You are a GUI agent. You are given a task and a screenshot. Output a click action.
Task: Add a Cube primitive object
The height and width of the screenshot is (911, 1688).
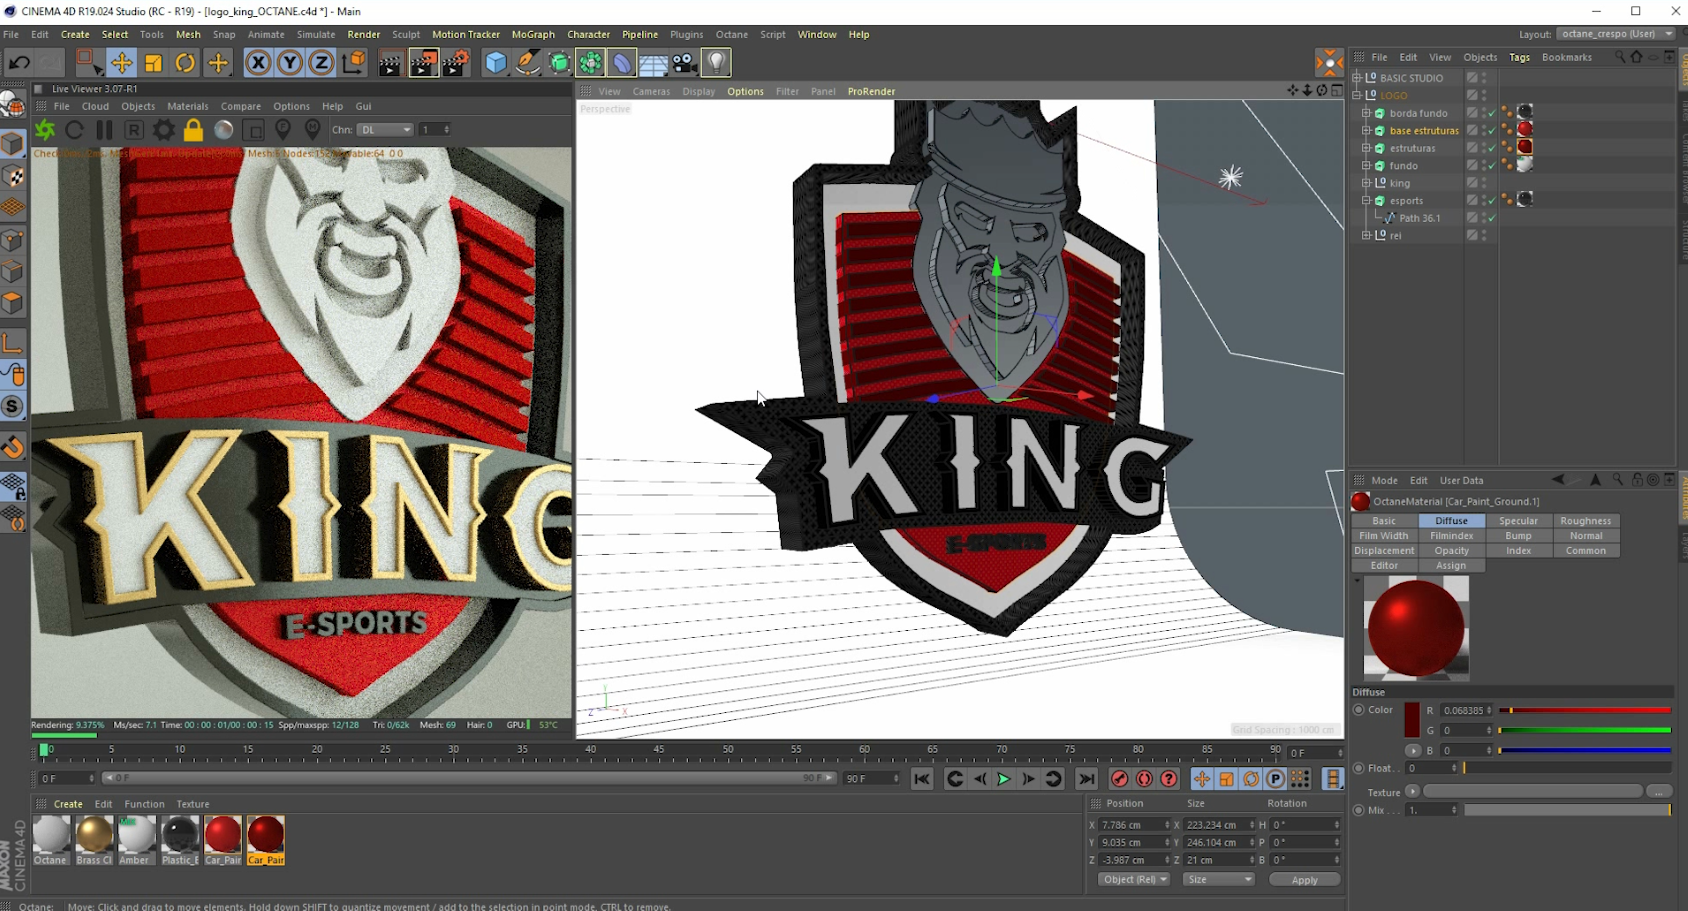(x=496, y=63)
